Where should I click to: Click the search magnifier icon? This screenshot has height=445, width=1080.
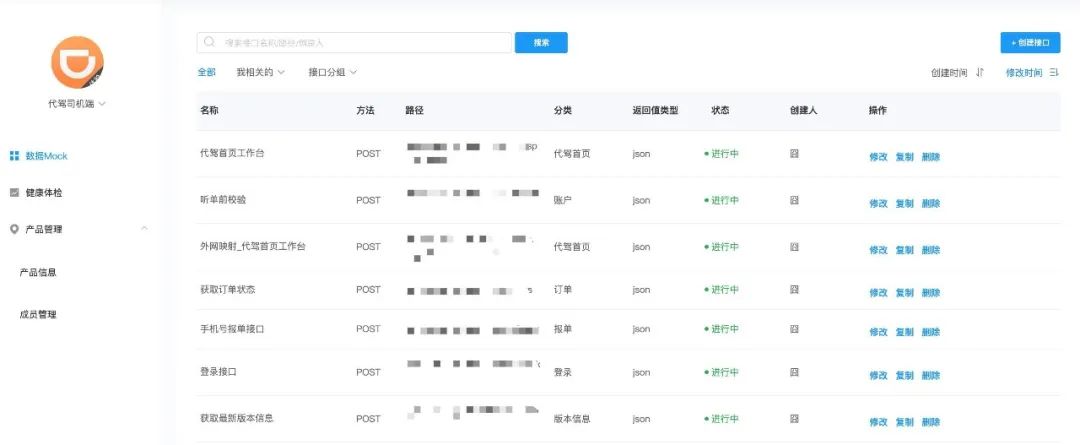209,42
